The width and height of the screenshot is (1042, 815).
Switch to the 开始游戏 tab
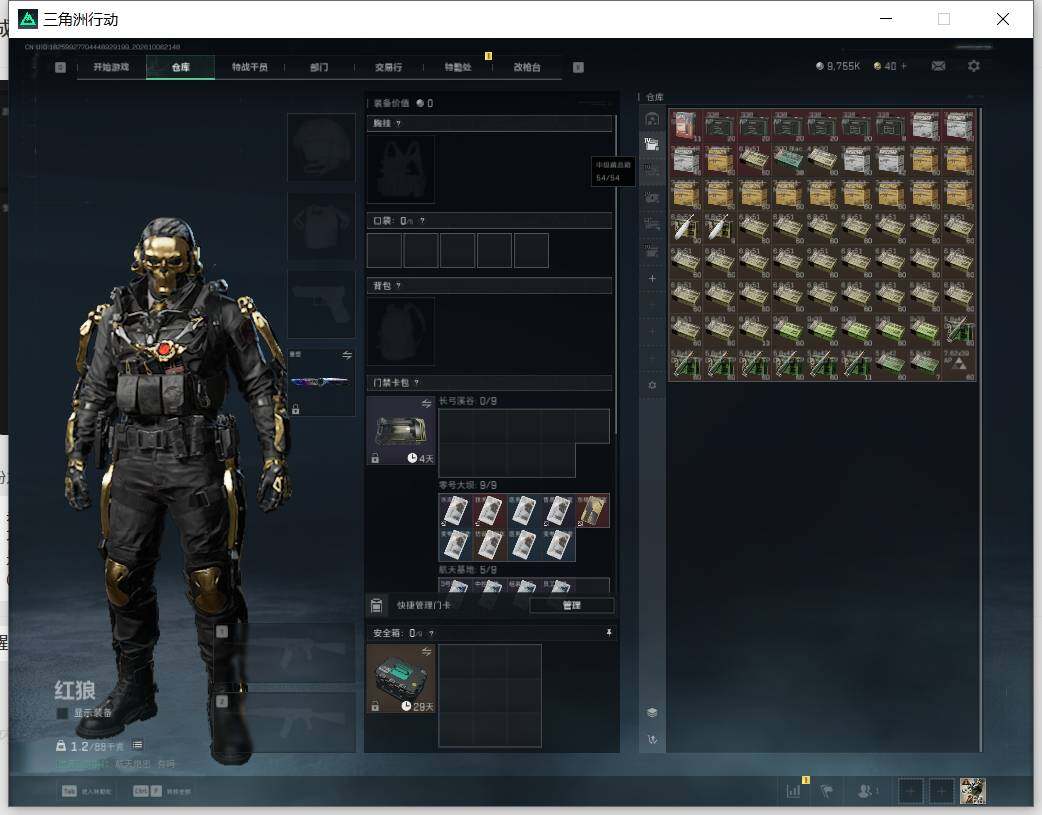[111, 67]
